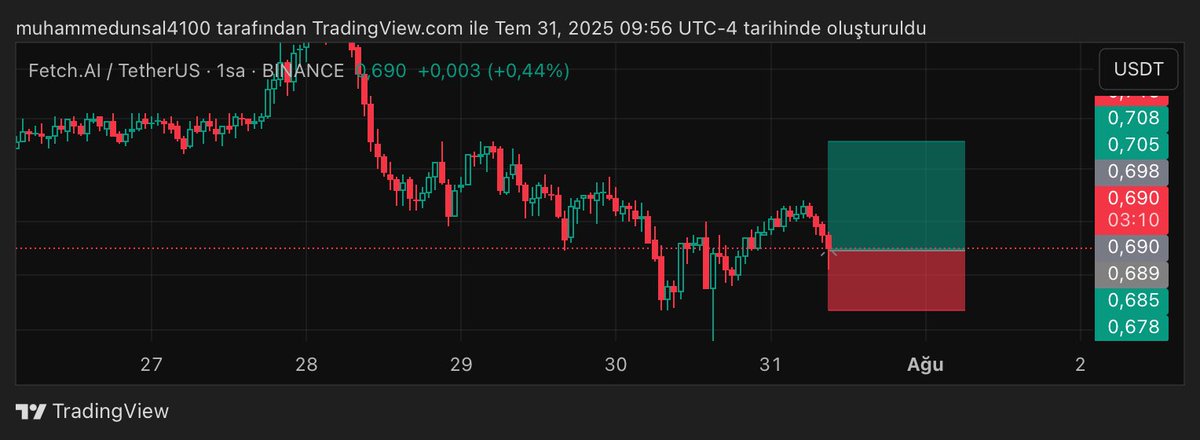Click date label 27 on the time axis
This screenshot has height=440, width=1200.
coord(151,364)
